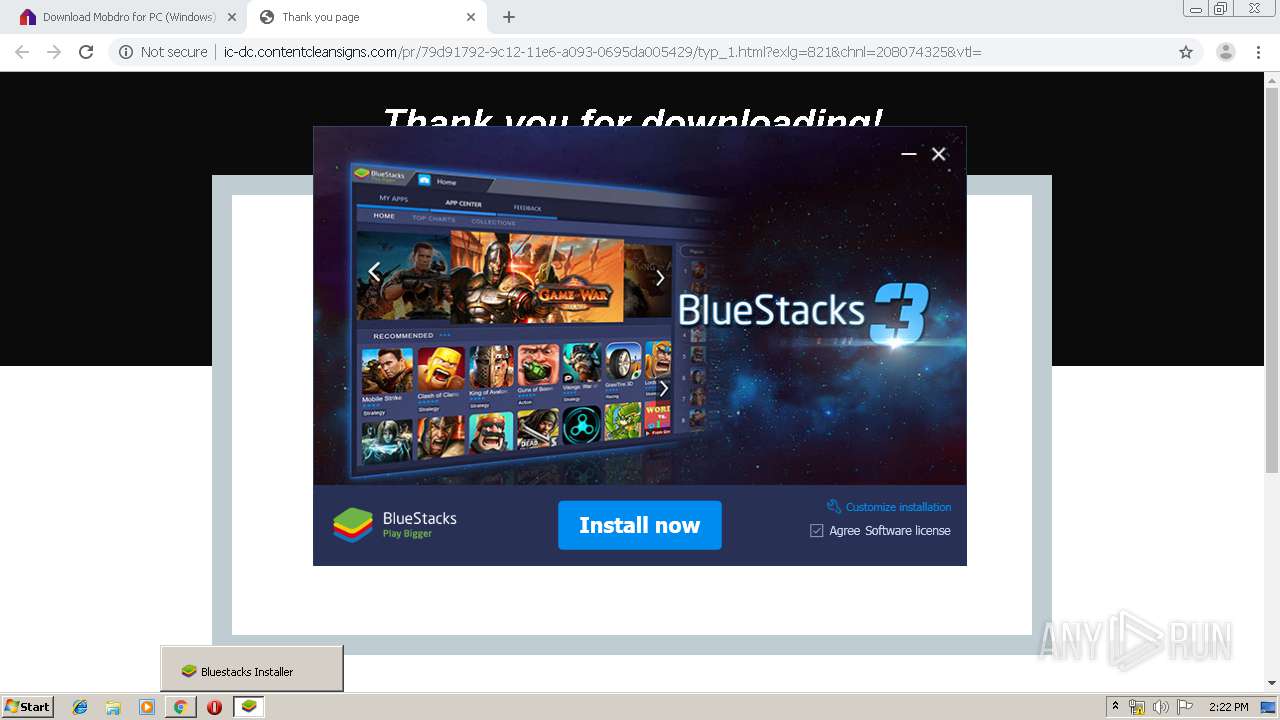The image size is (1280, 720).
Task: Open the Windows Start menu
Action: point(28,707)
